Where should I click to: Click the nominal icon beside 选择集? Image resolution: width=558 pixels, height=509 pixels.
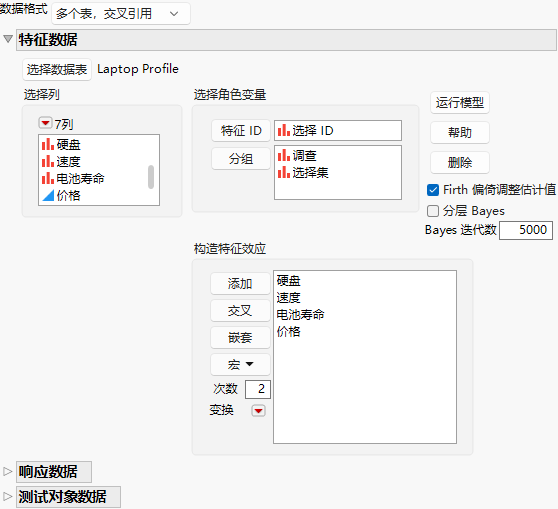point(284,172)
